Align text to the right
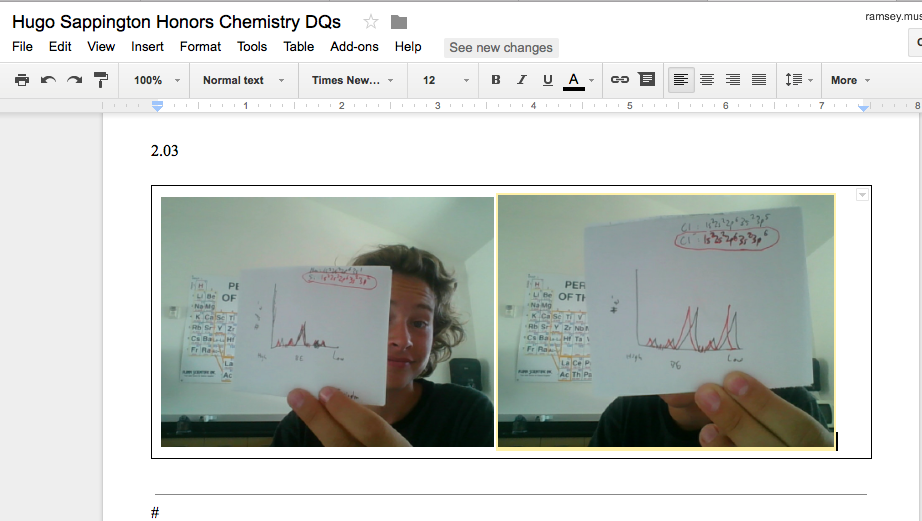 733,80
